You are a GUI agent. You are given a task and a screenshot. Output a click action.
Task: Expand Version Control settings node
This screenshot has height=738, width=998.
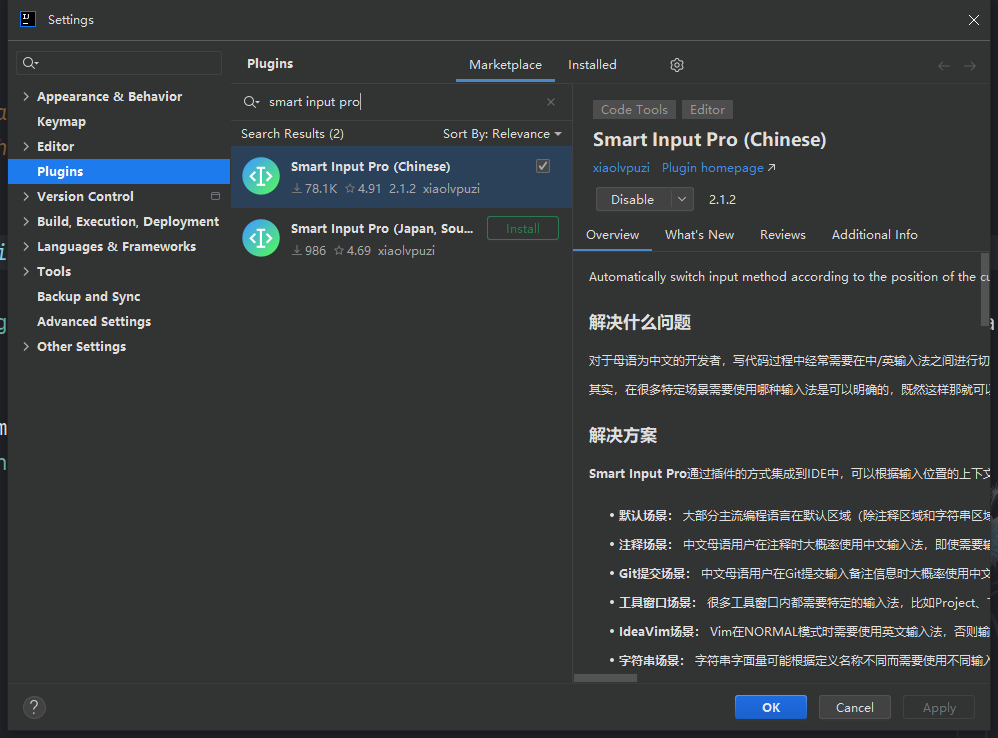[x=26, y=196]
